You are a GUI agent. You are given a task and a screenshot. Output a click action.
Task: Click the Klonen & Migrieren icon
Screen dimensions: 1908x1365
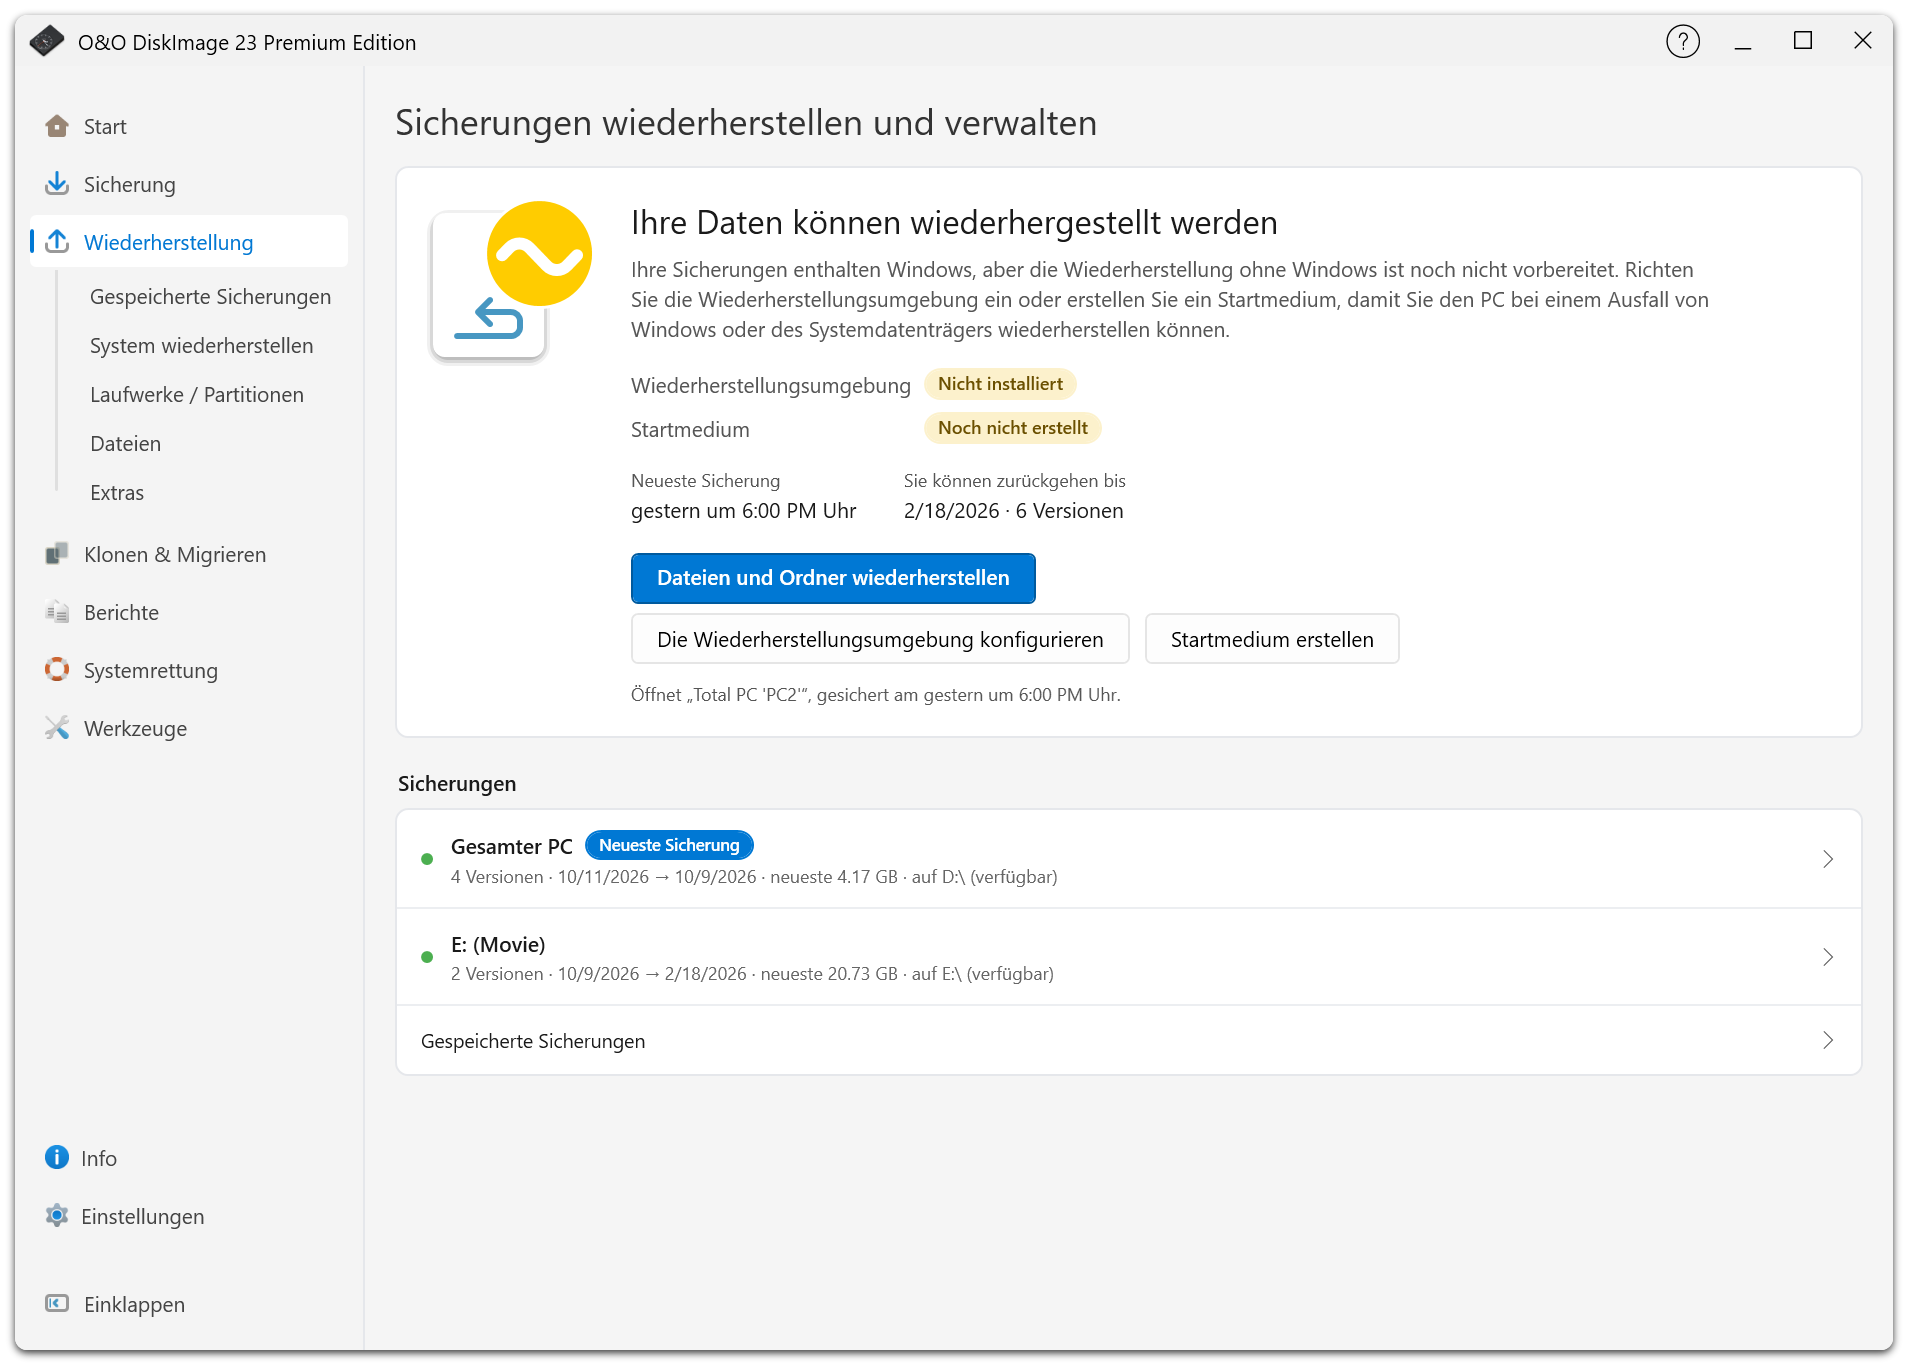(x=57, y=554)
